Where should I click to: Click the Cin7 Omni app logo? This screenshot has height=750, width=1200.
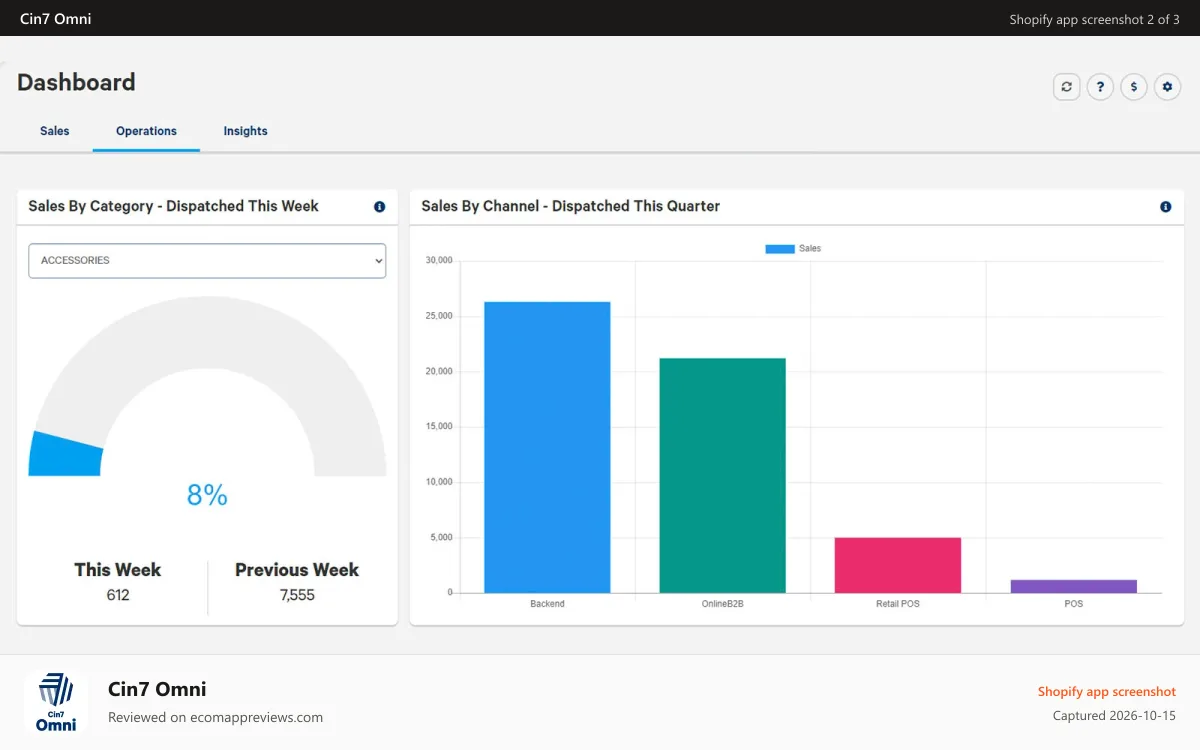coord(56,702)
